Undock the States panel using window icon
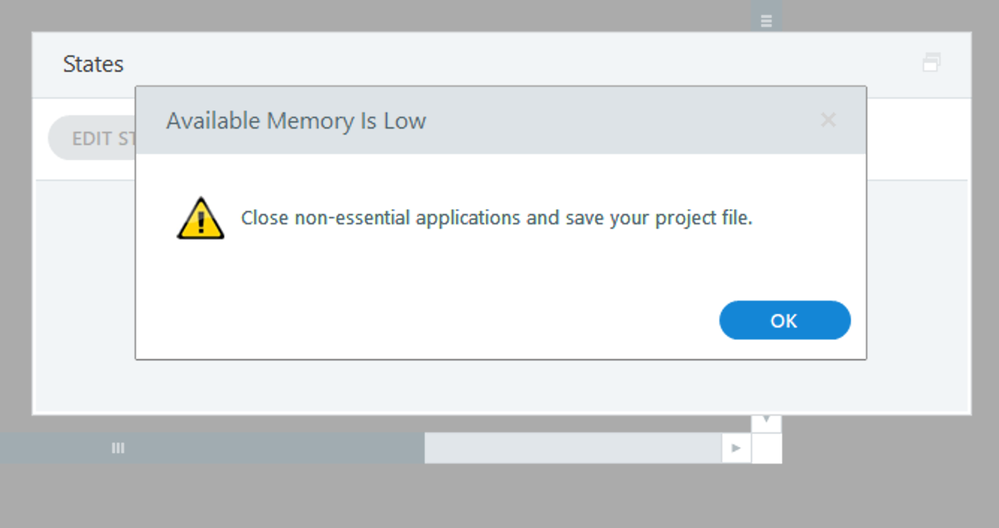This screenshot has height=528, width=999. coord(931,62)
